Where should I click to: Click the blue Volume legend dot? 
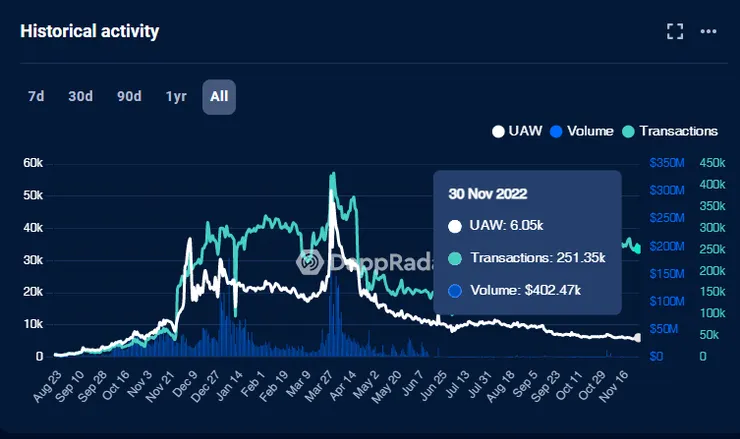[556, 131]
